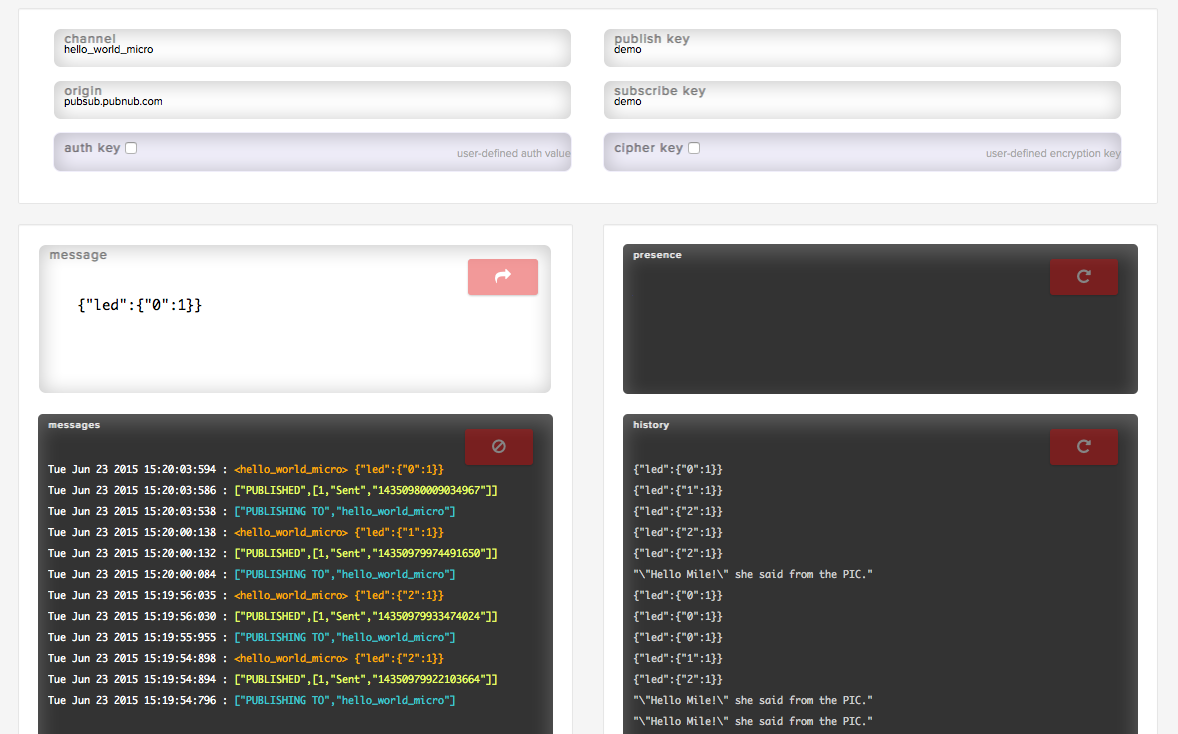Edit the channel field hello_world_micro
Screen dimensions: 1178x734
tap(312, 49)
